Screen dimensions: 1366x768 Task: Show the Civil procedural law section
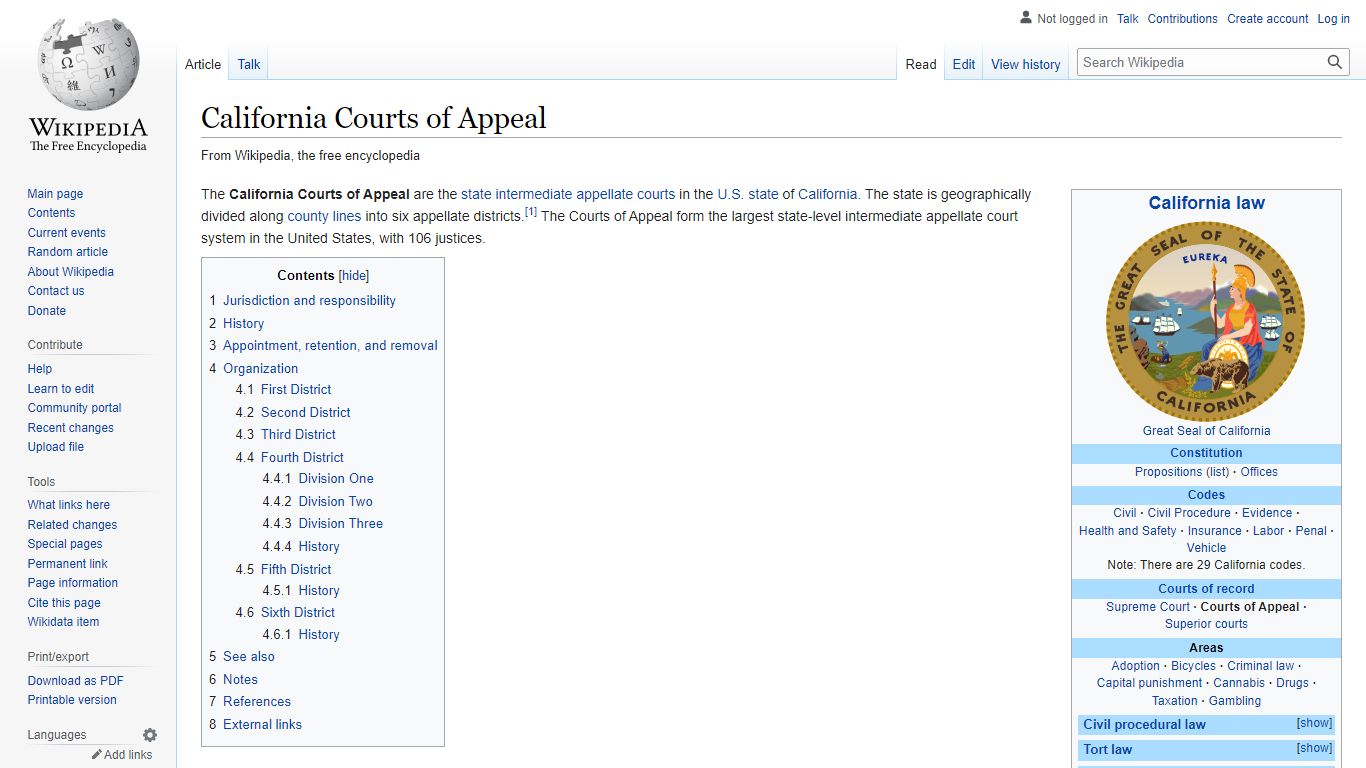(1314, 723)
